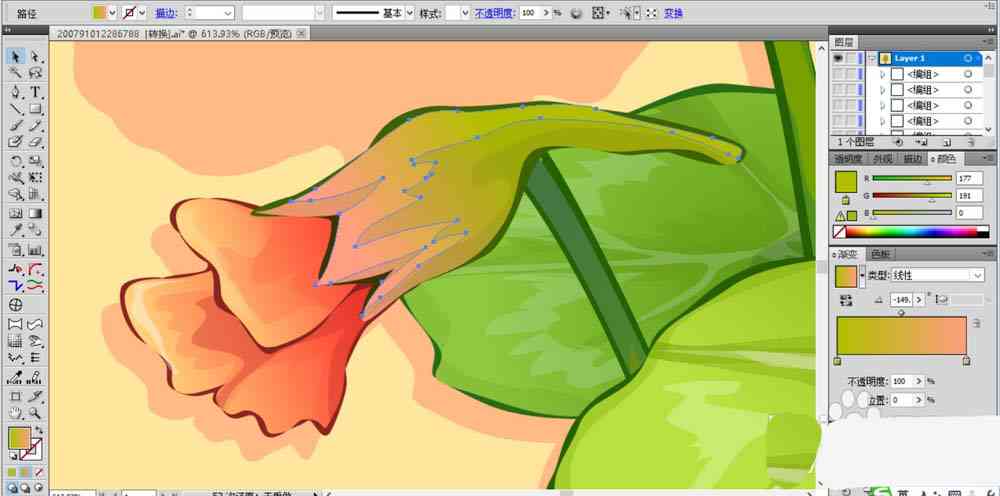1000x496 pixels.
Task: Select the right gradient color stop
Action: pyautogui.click(x=966, y=361)
